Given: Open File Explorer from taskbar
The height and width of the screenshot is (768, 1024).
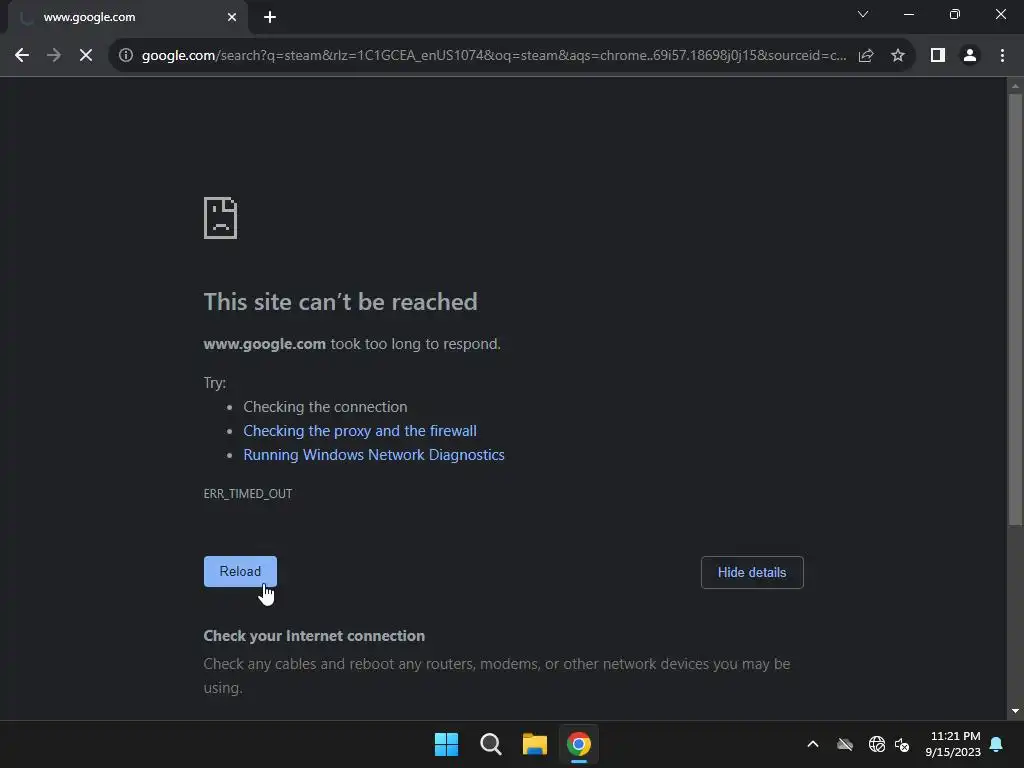Looking at the screenshot, I should click(535, 744).
